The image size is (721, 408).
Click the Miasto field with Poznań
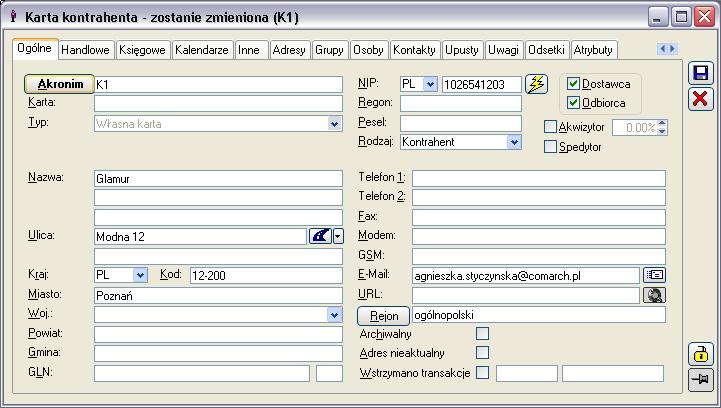(x=218, y=295)
